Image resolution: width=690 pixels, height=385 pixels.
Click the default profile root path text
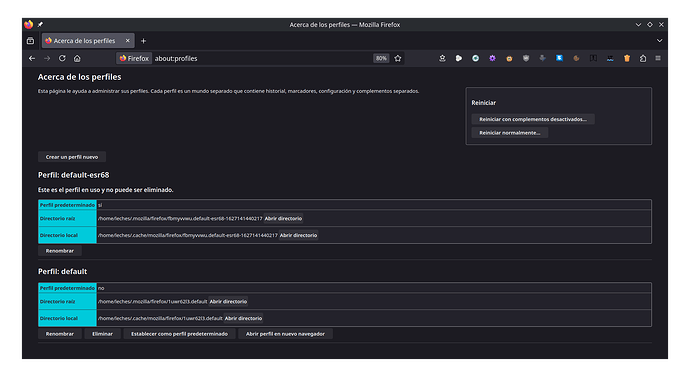coord(152,302)
